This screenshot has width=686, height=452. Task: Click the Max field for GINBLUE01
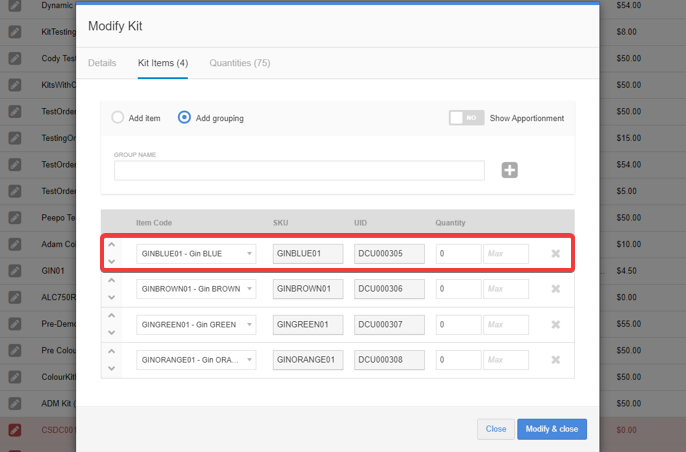tap(506, 254)
